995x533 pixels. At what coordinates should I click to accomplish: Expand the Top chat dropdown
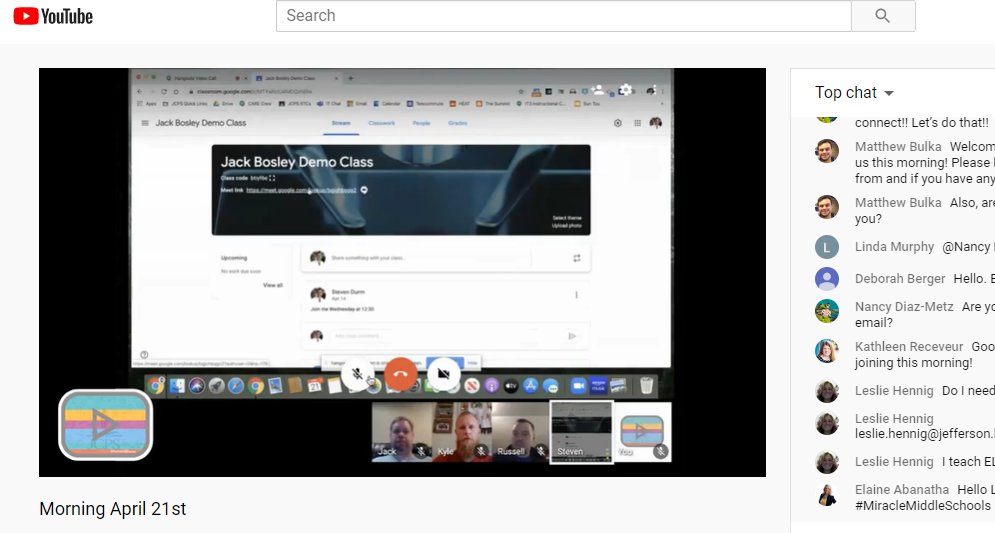[x=854, y=93]
